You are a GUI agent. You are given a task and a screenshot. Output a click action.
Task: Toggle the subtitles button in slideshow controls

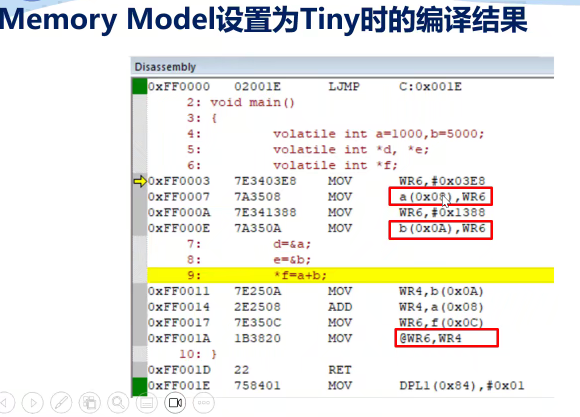tap(146, 403)
